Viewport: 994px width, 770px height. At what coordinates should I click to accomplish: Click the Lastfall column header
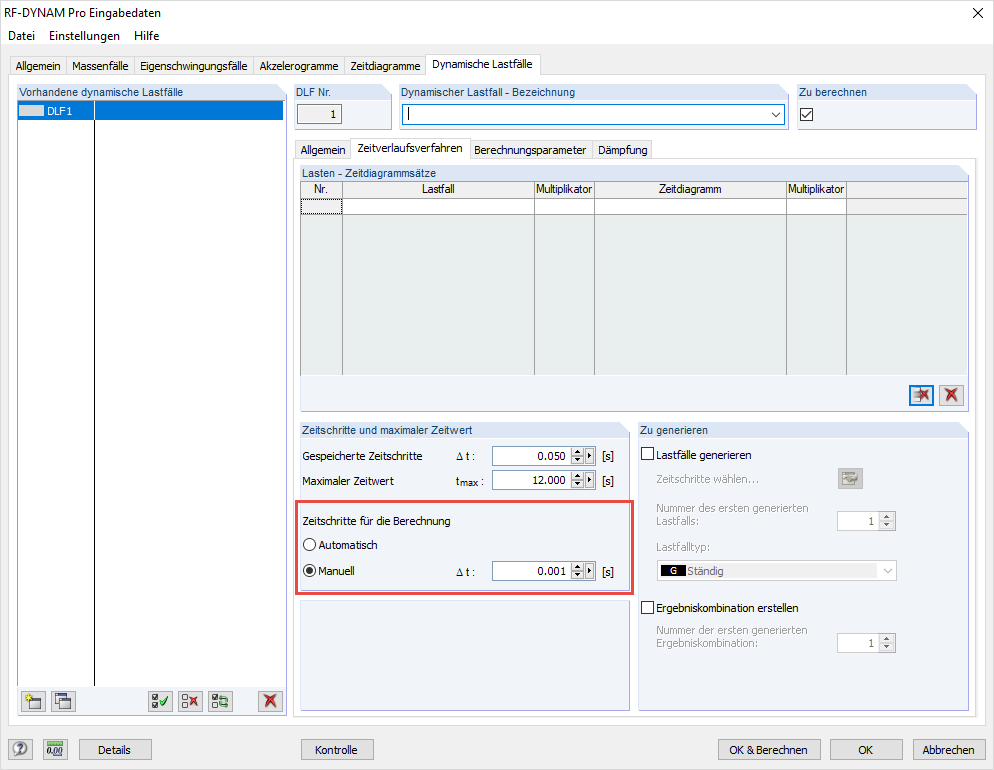438,189
